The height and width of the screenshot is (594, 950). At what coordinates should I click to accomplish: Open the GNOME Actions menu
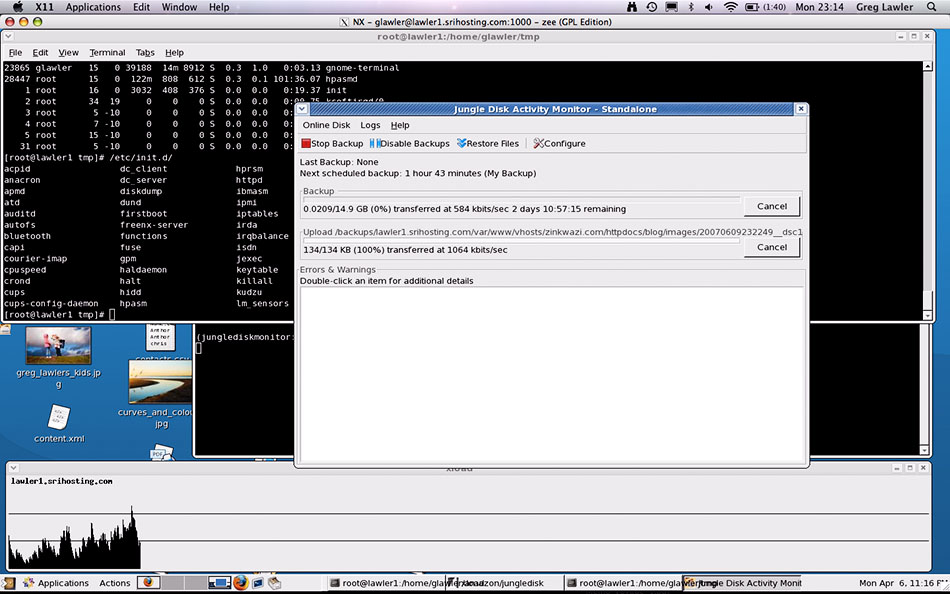tap(115, 583)
